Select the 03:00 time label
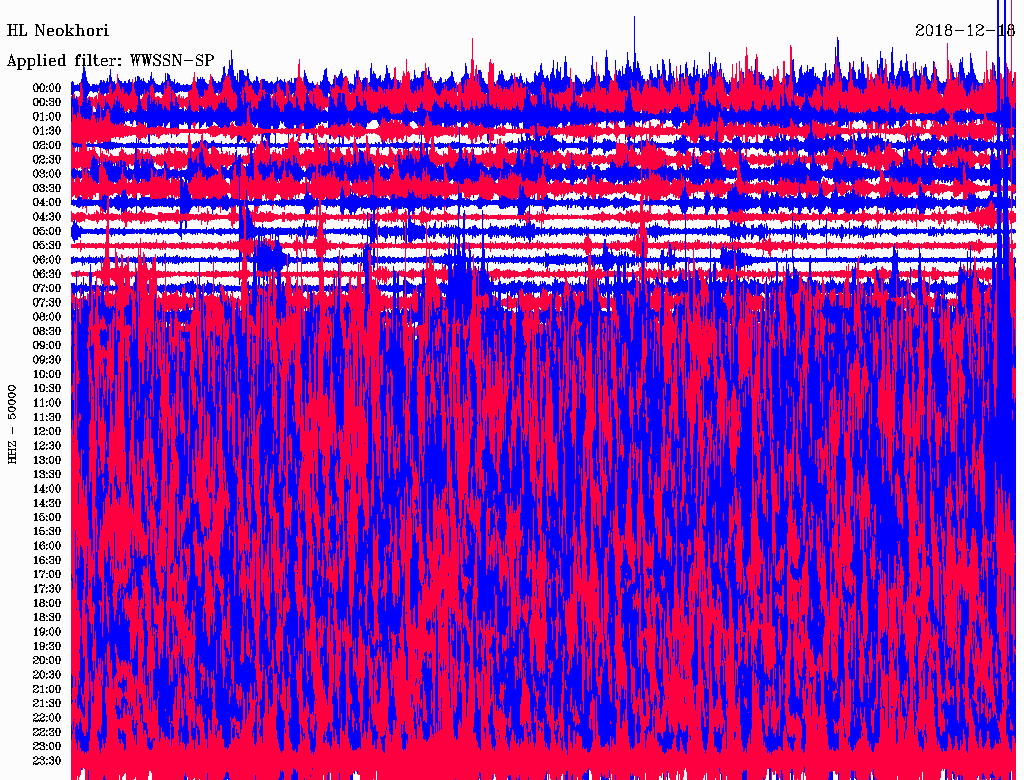The height and width of the screenshot is (780, 1024). point(47,174)
